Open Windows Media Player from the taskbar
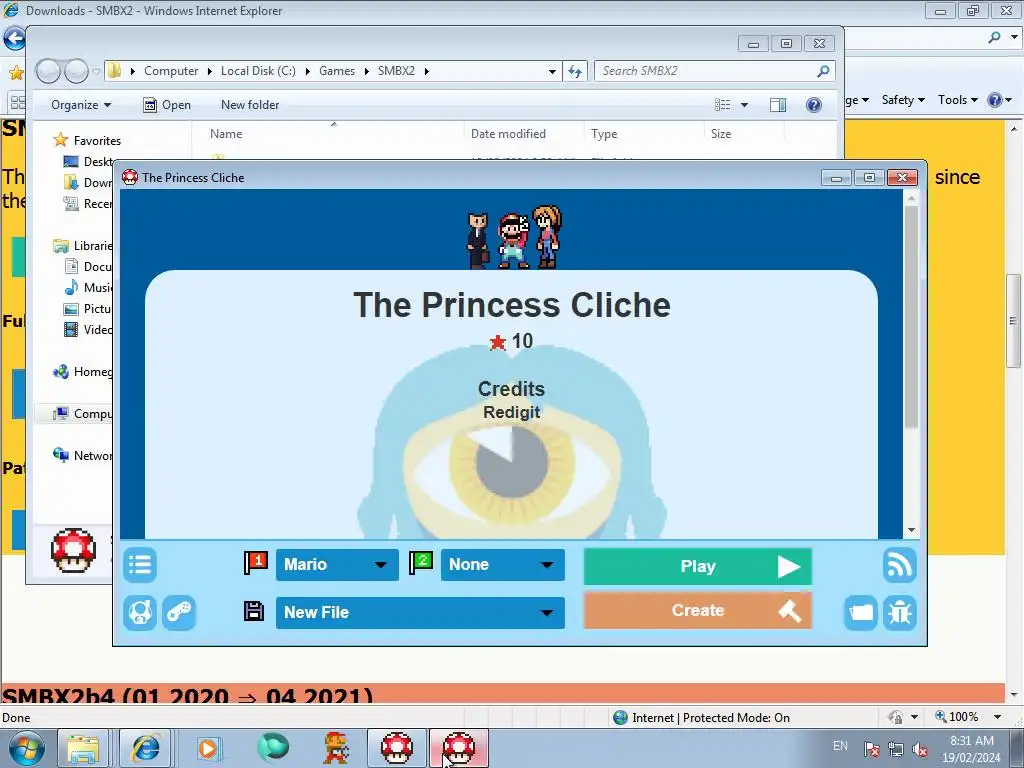 click(210, 748)
